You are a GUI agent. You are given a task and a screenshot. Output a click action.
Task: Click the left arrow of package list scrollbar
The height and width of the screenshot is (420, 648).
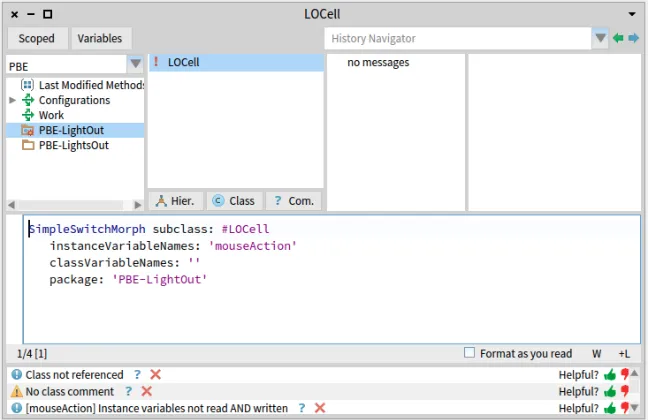pos(12,205)
